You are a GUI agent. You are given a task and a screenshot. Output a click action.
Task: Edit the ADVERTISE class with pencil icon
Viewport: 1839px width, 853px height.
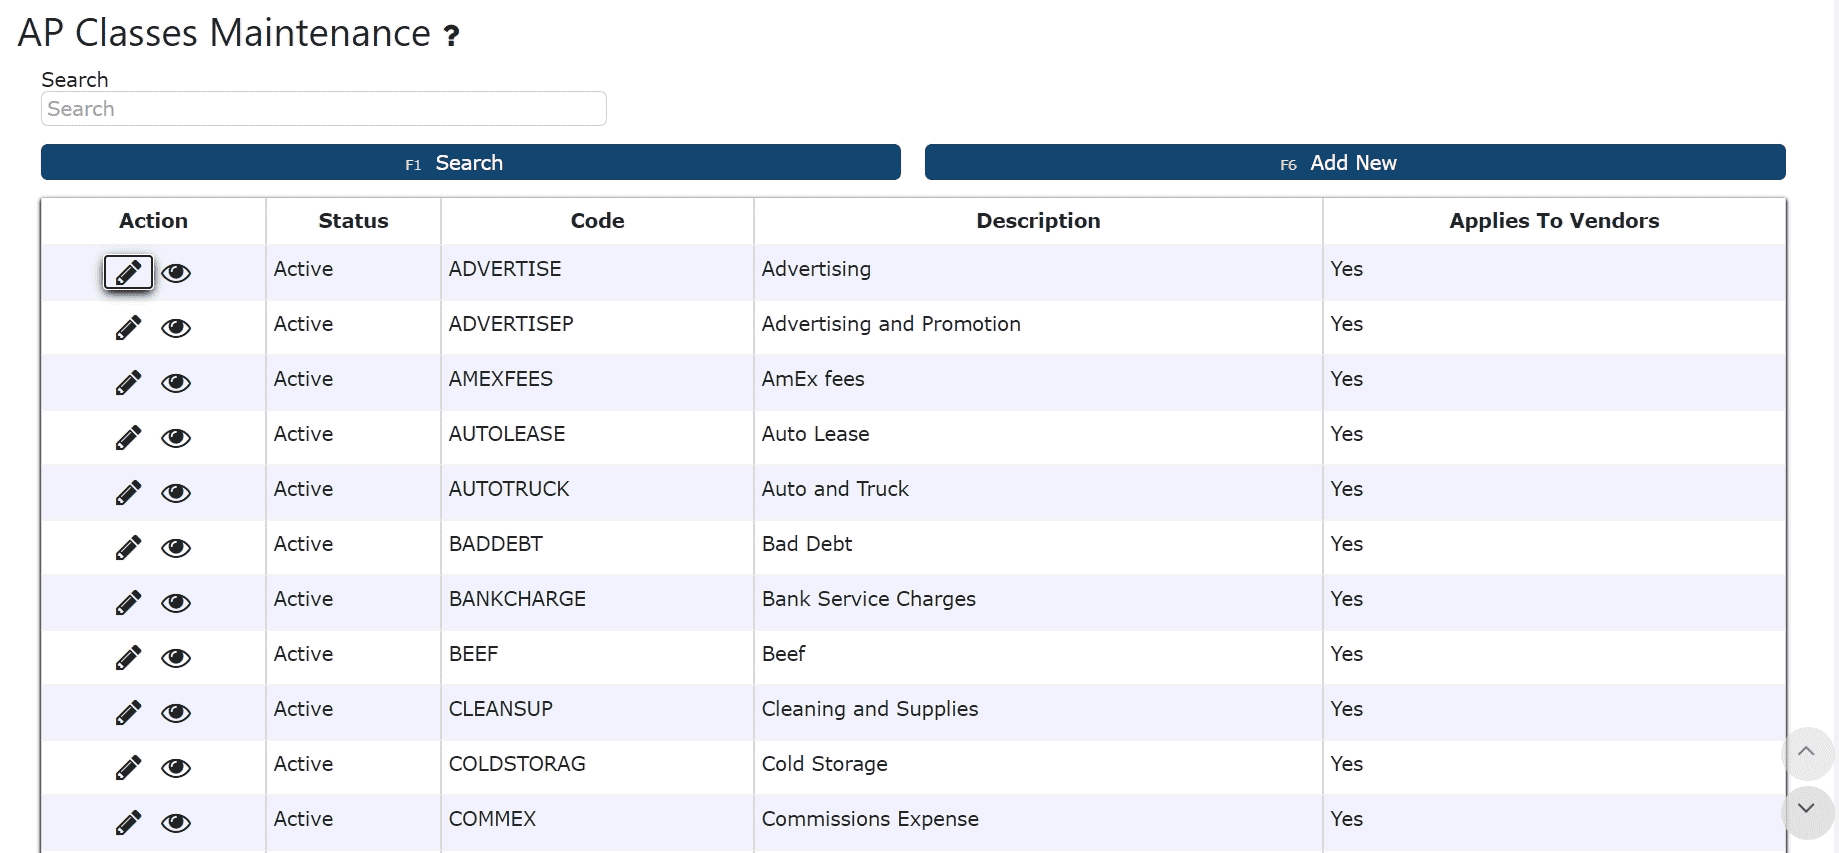(128, 272)
